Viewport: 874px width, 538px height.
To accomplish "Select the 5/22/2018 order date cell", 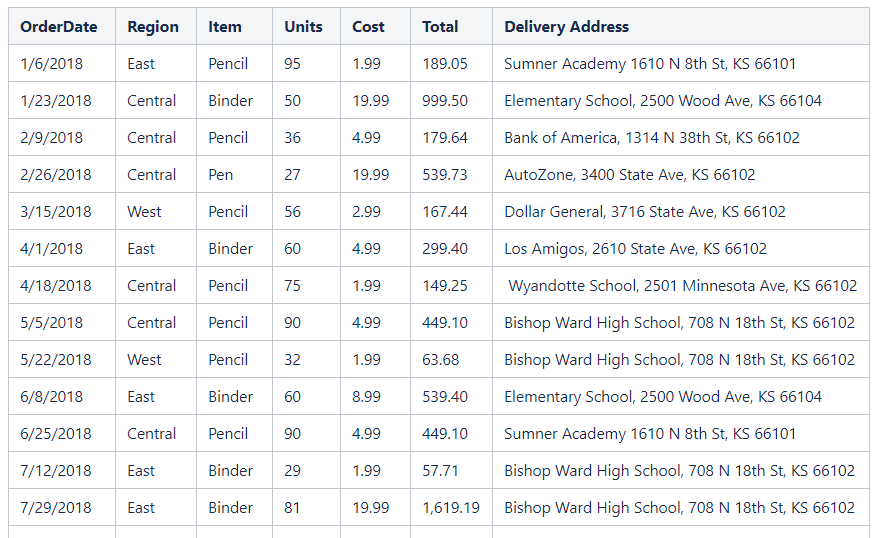I will [56, 360].
